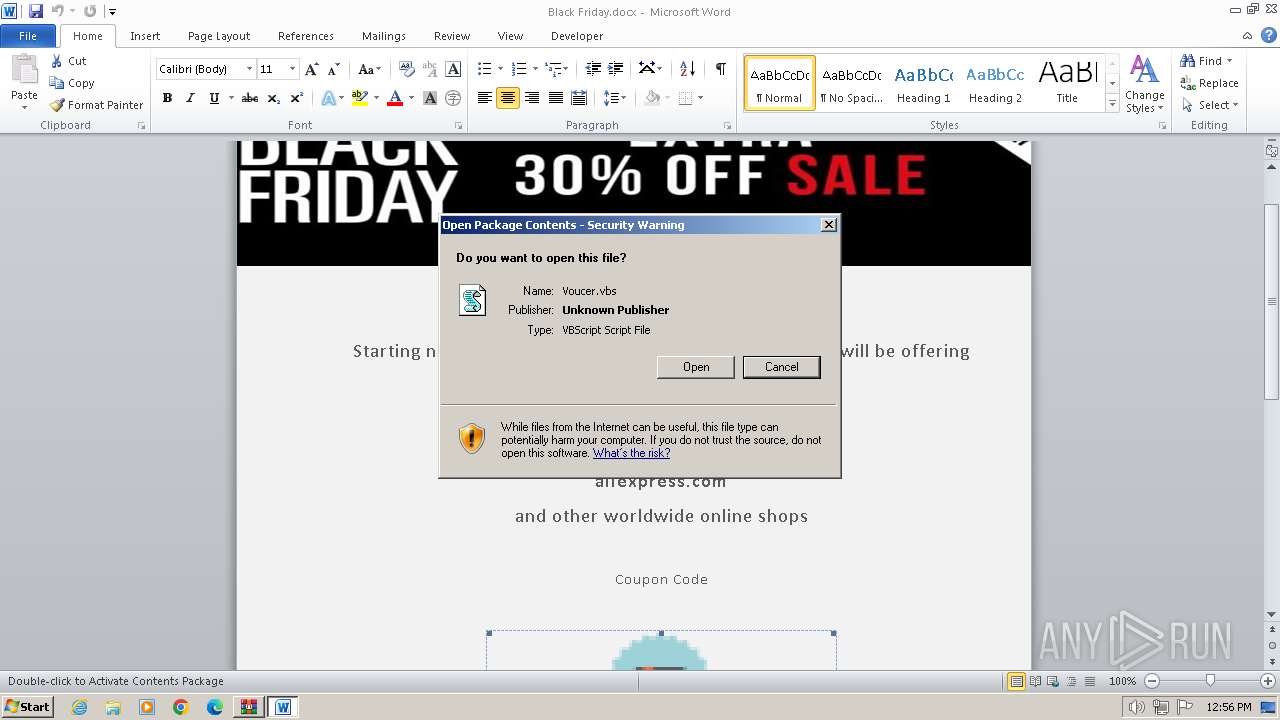
Task: Toggle Center alignment
Action: pos(508,98)
